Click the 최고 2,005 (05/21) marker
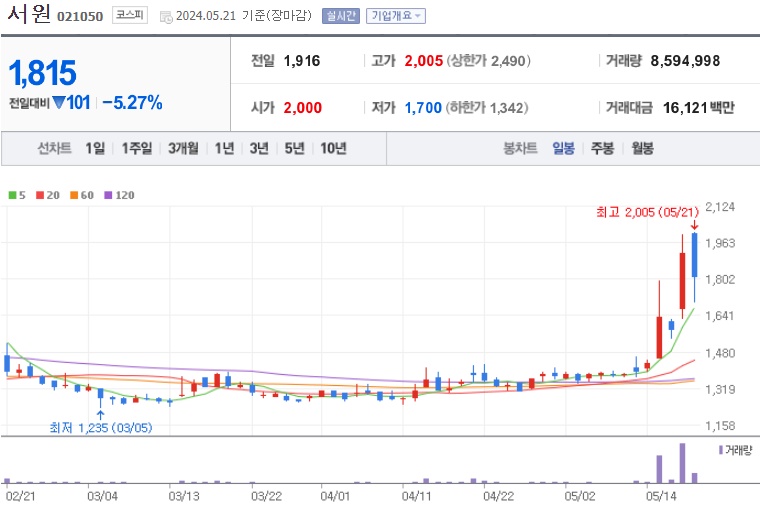 coord(648,212)
